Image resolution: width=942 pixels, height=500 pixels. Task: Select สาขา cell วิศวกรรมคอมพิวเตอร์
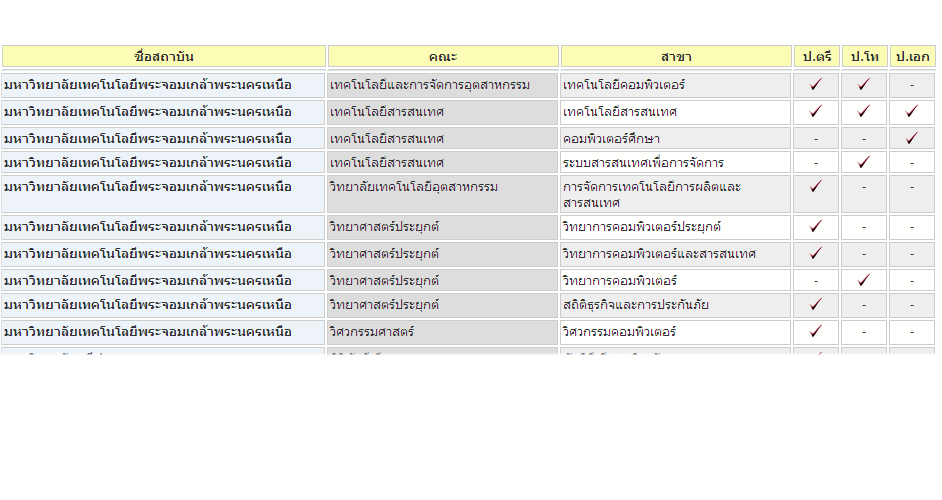pos(676,332)
